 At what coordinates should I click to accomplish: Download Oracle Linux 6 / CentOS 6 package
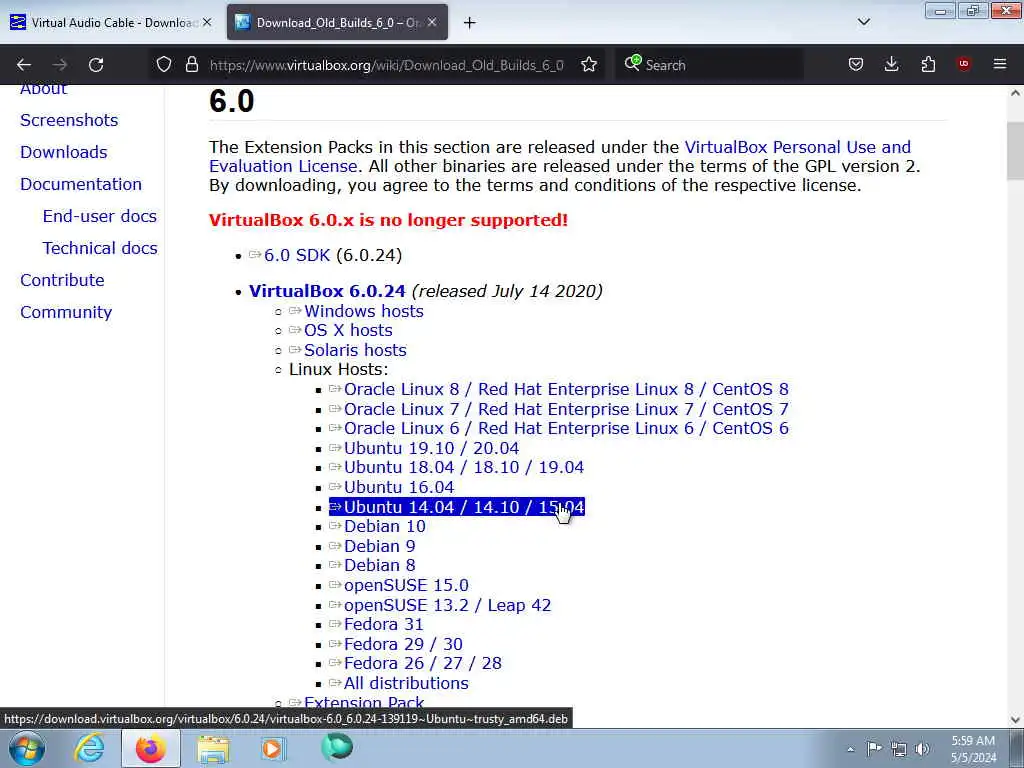pyautogui.click(x=566, y=428)
